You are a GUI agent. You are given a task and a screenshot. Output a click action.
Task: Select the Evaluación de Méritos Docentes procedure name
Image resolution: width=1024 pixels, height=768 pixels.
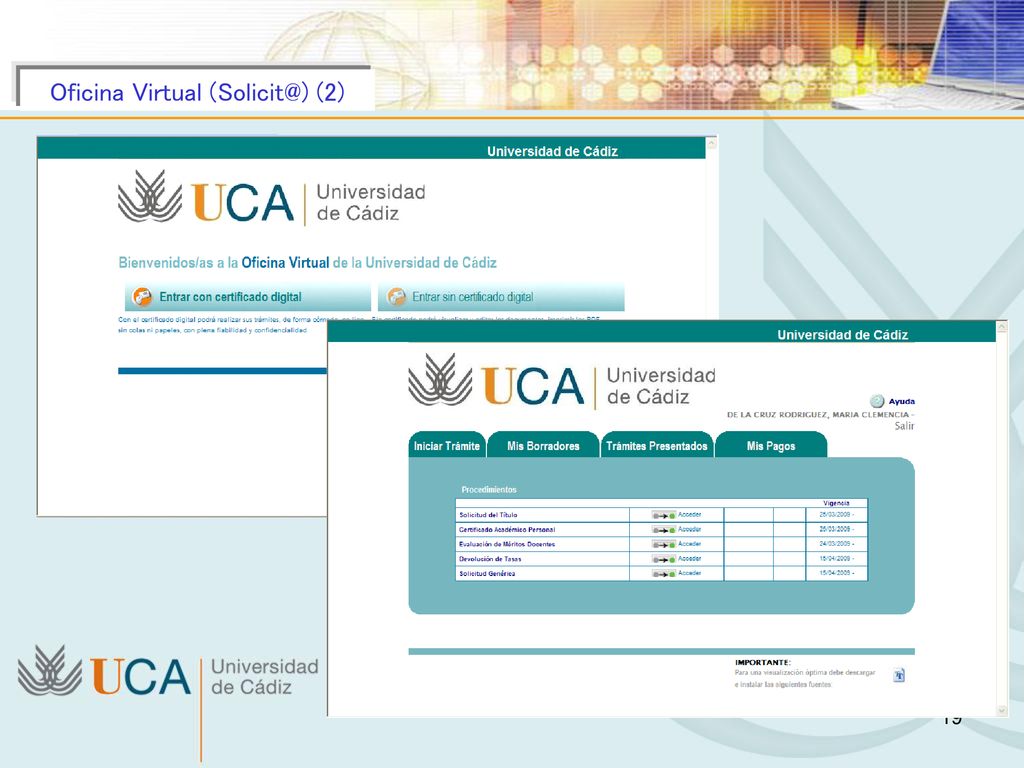tap(507, 545)
